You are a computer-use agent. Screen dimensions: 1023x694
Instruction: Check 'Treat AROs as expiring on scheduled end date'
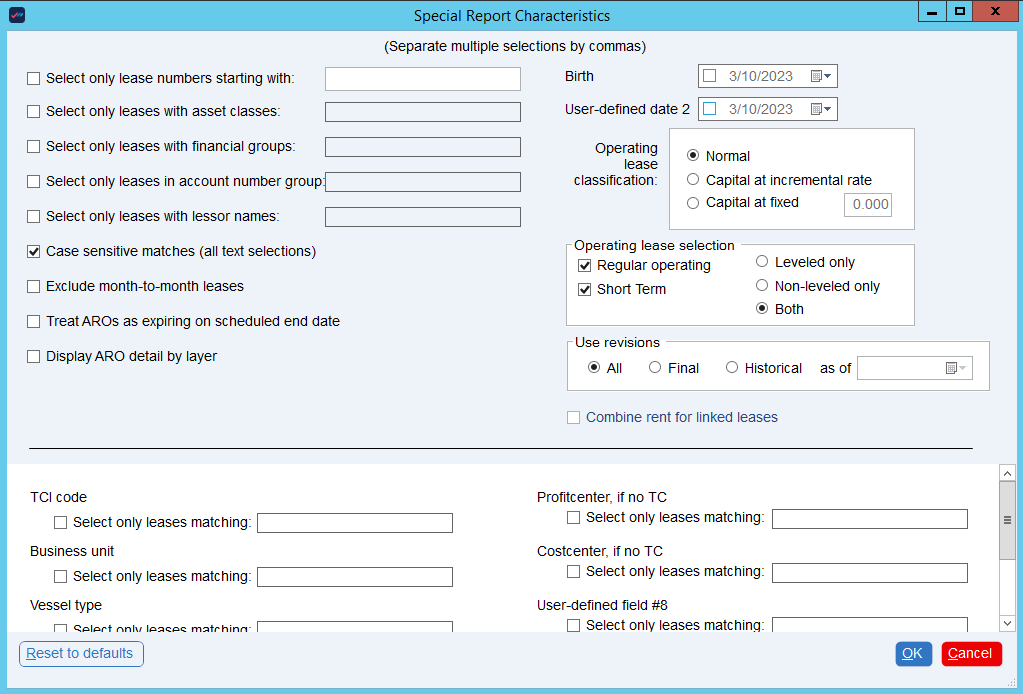coord(33,322)
